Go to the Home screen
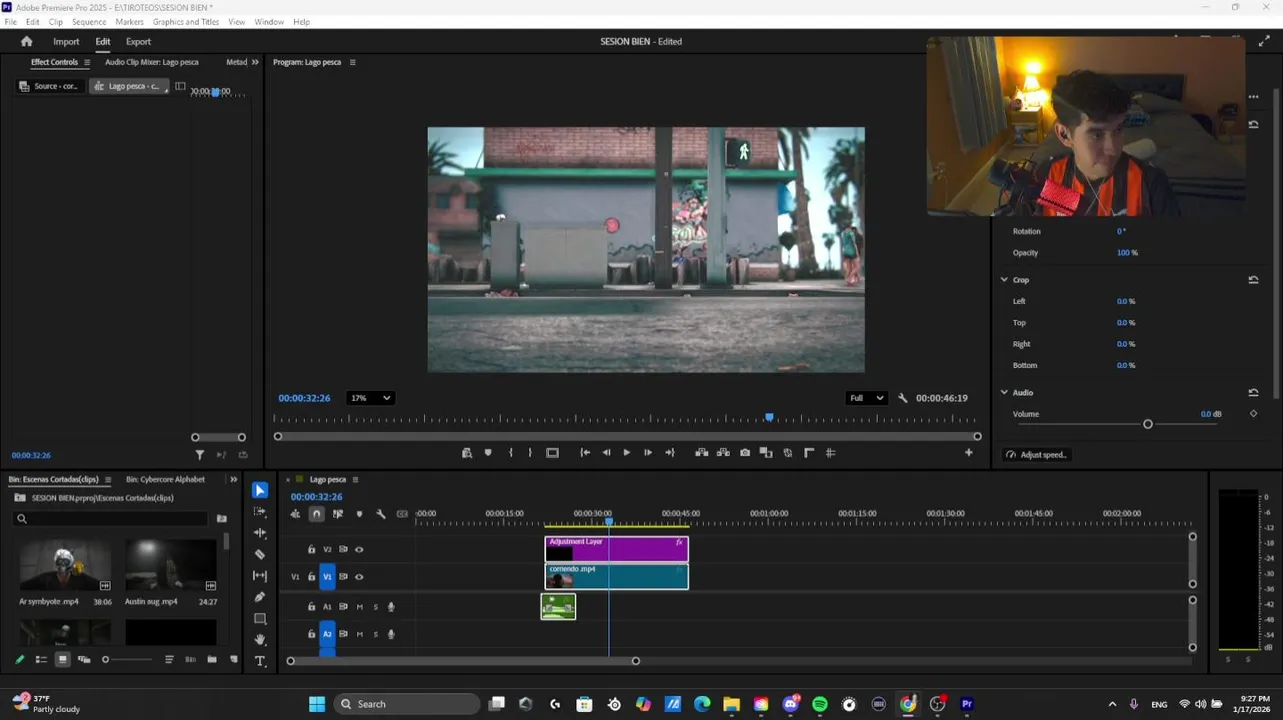This screenshot has height=720, width=1283. pyautogui.click(x=27, y=42)
